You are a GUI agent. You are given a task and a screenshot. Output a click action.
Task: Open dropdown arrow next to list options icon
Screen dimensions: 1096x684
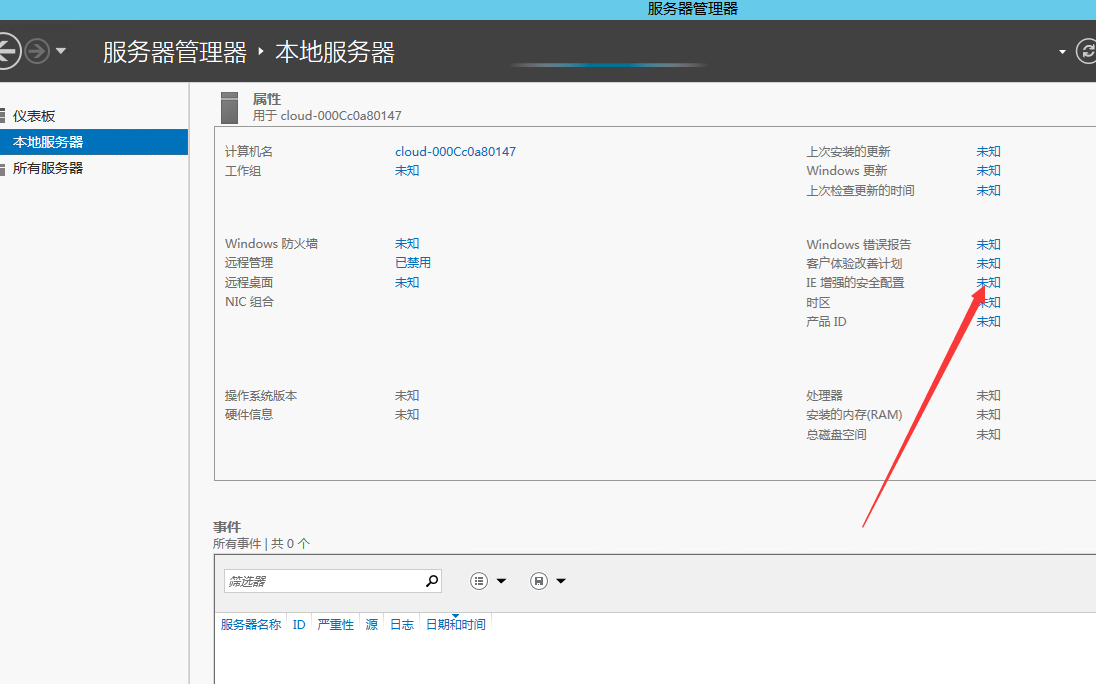pos(501,581)
